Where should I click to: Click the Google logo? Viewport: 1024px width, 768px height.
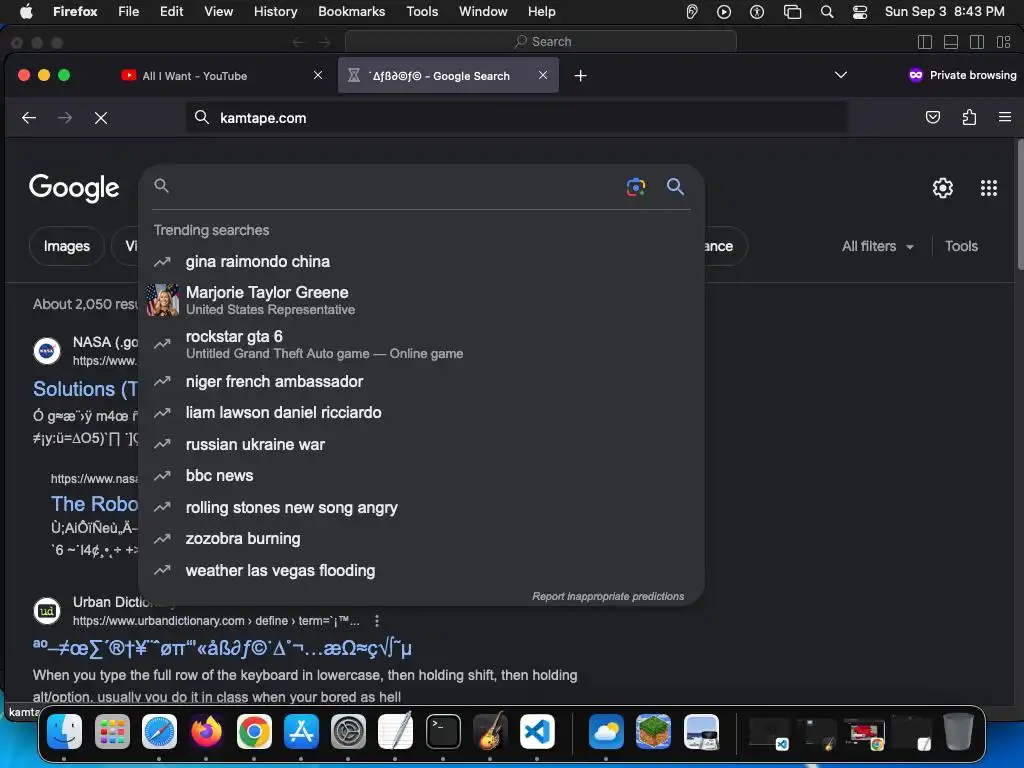(x=74, y=188)
